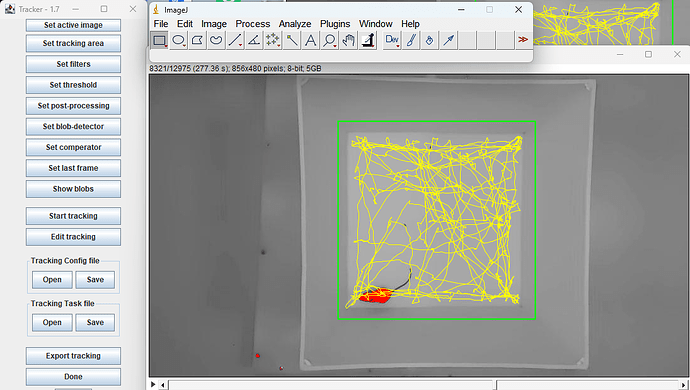Click the Export tracking button

pos(73,356)
